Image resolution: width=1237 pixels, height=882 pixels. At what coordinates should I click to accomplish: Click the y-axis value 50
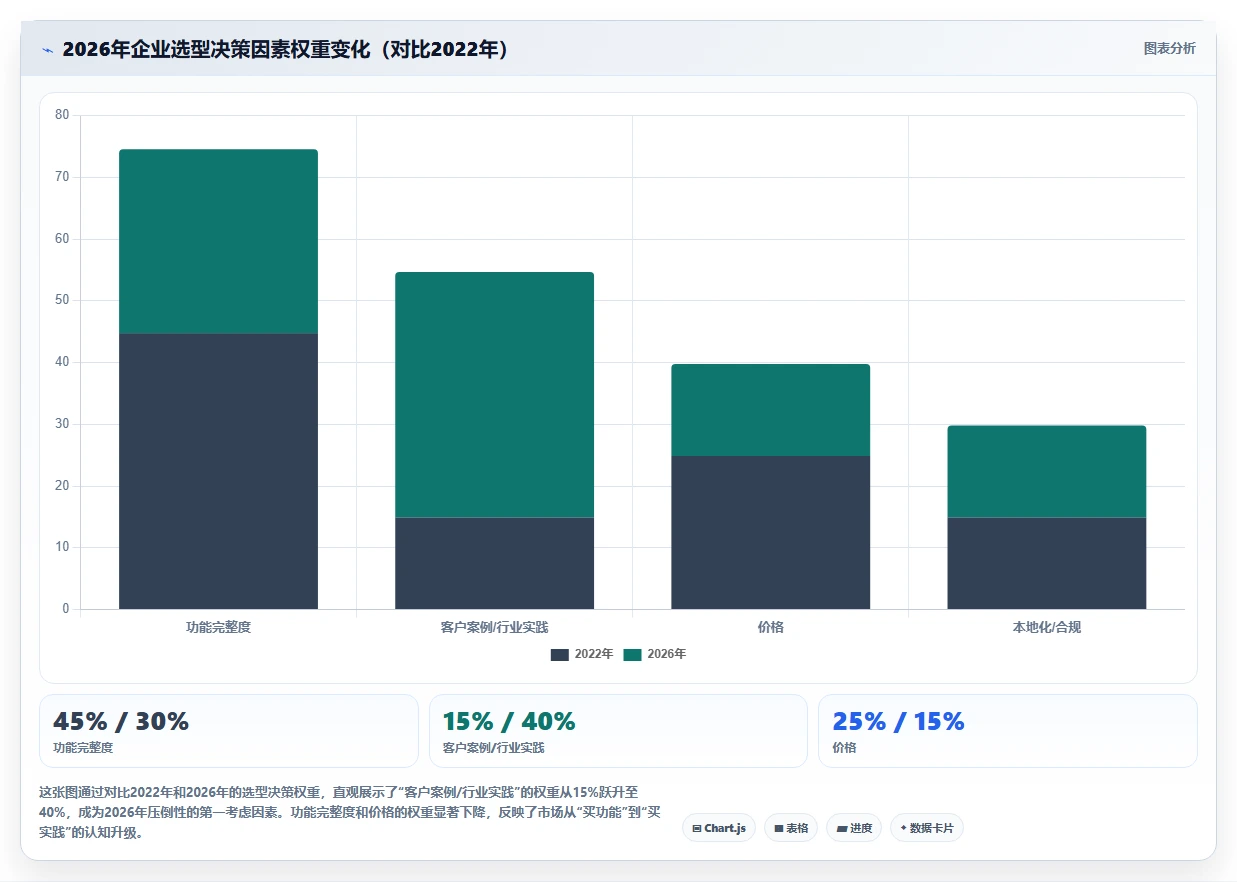pyautogui.click(x=62, y=300)
